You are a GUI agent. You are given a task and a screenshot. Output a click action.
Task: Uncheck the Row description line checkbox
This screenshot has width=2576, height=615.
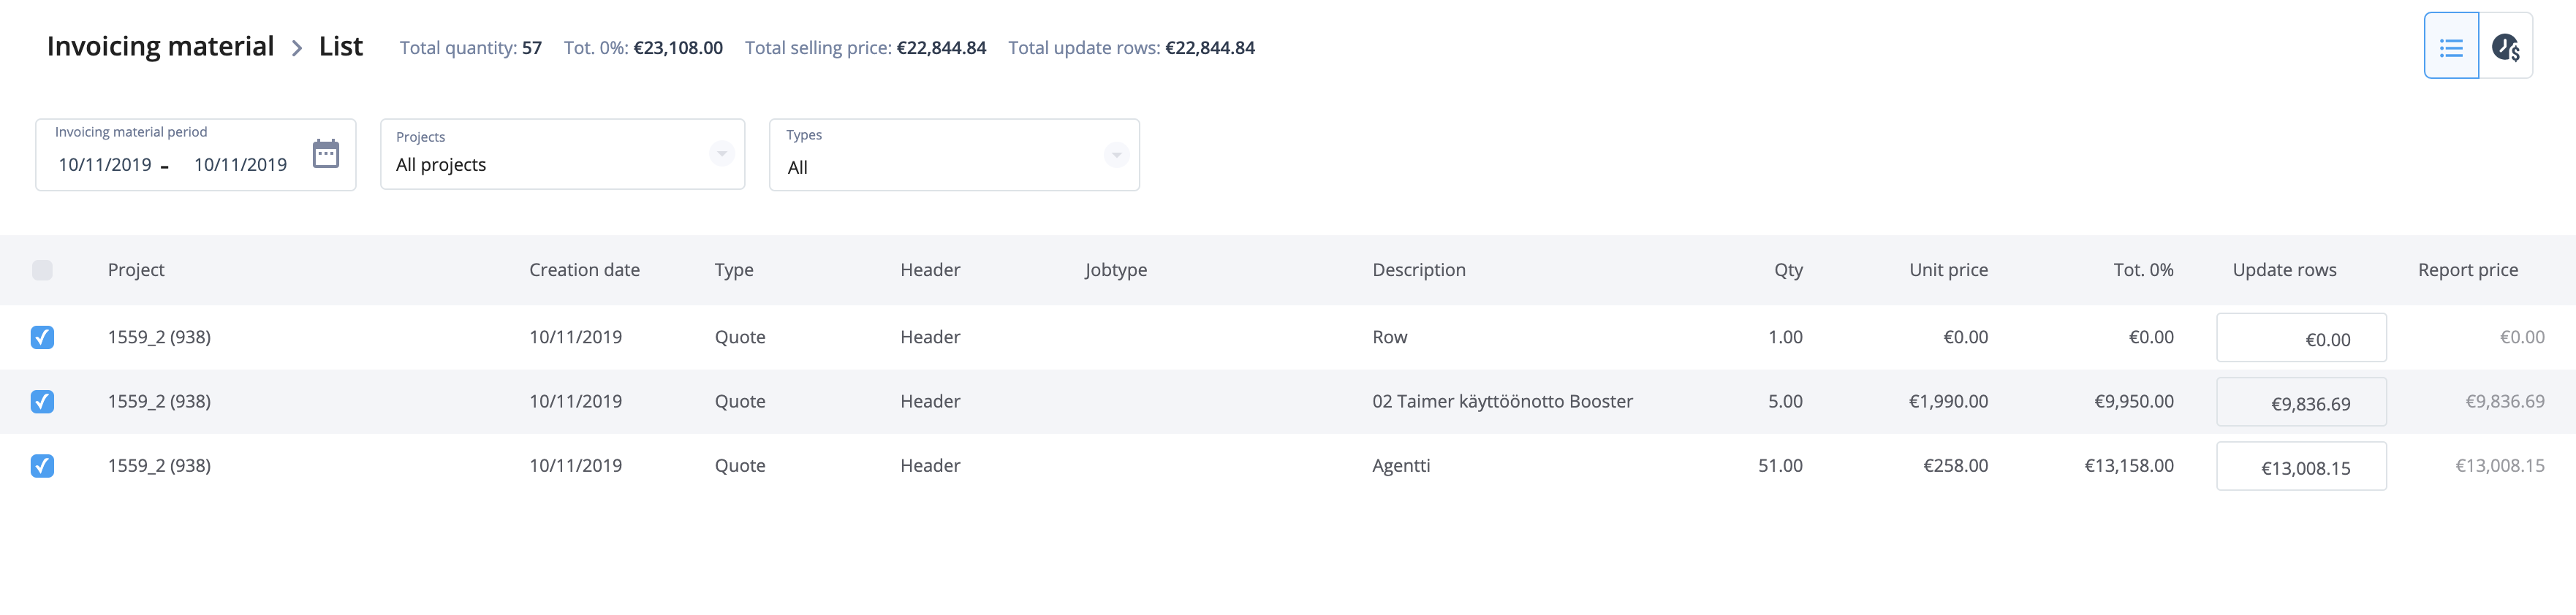click(x=42, y=337)
